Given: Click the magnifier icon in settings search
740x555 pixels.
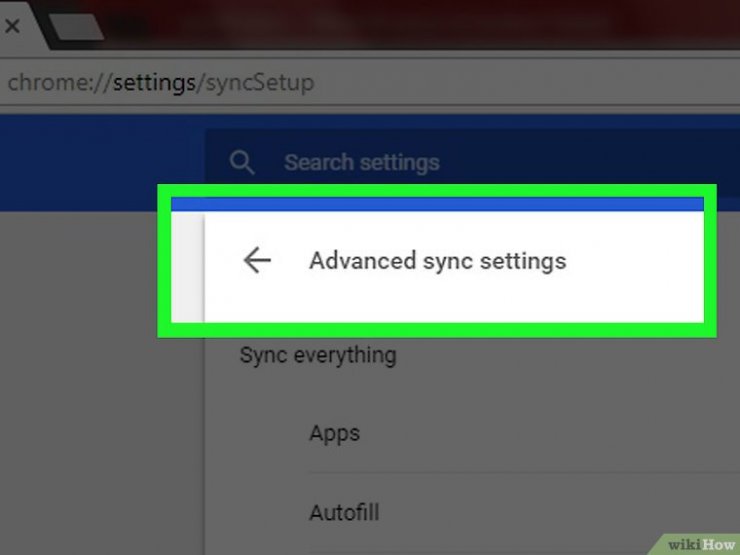Looking at the screenshot, I should (x=241, y=162).
